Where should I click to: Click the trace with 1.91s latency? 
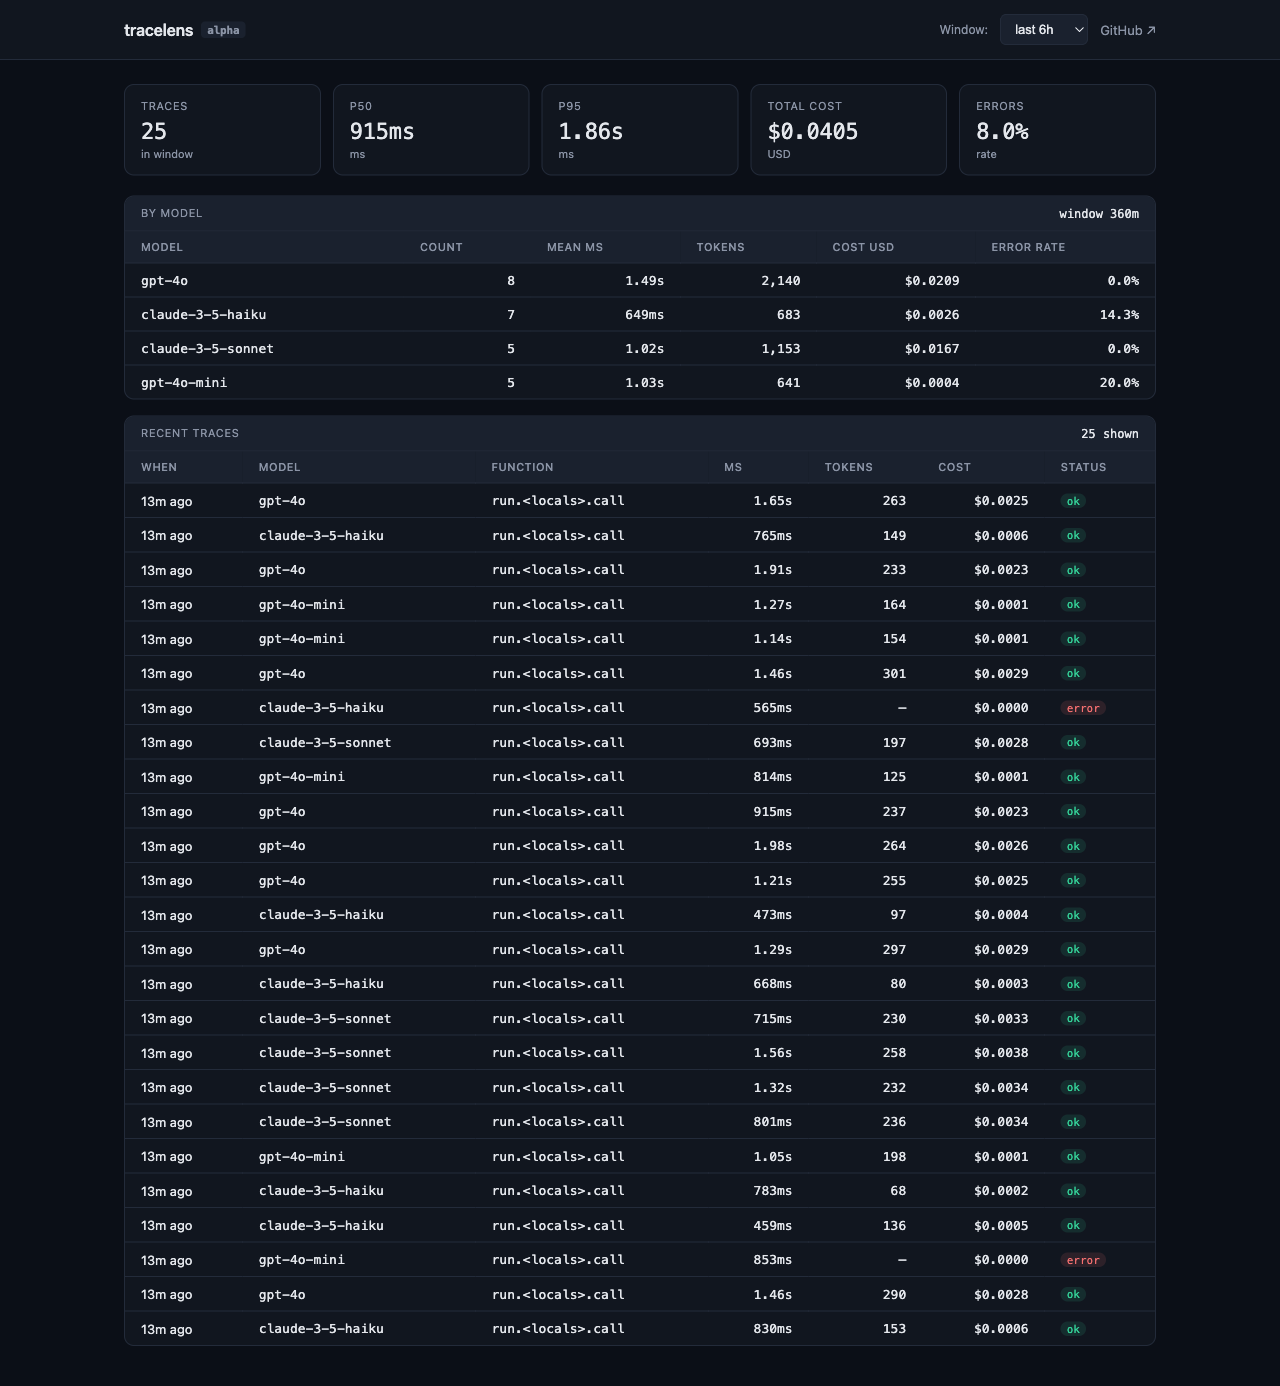(x=640, y=570)
